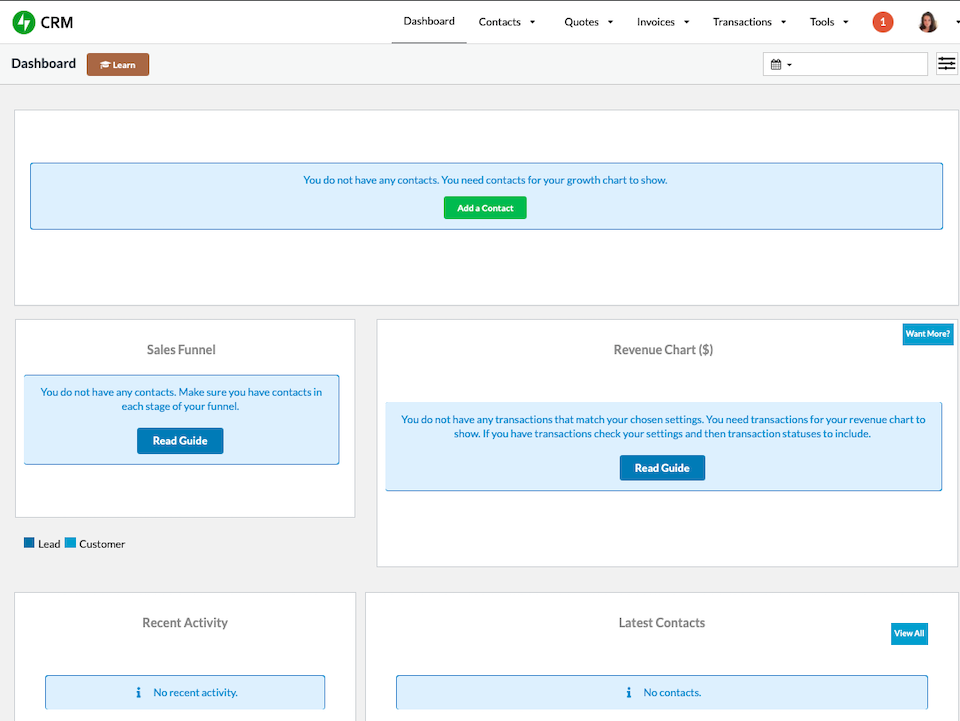Open the Invoices dropdown
This screenshot has height=721, width=960.
(662, 21)
